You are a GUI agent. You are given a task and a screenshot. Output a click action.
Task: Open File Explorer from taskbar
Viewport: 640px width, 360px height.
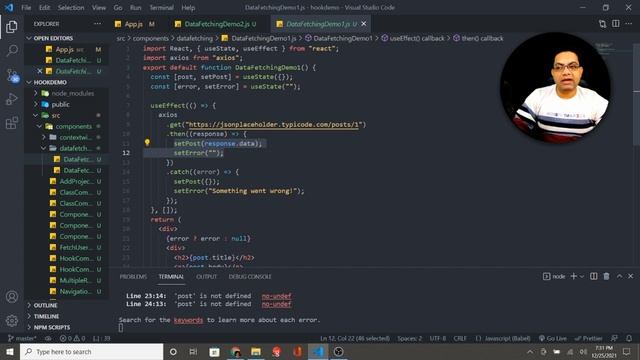point(256,351)
